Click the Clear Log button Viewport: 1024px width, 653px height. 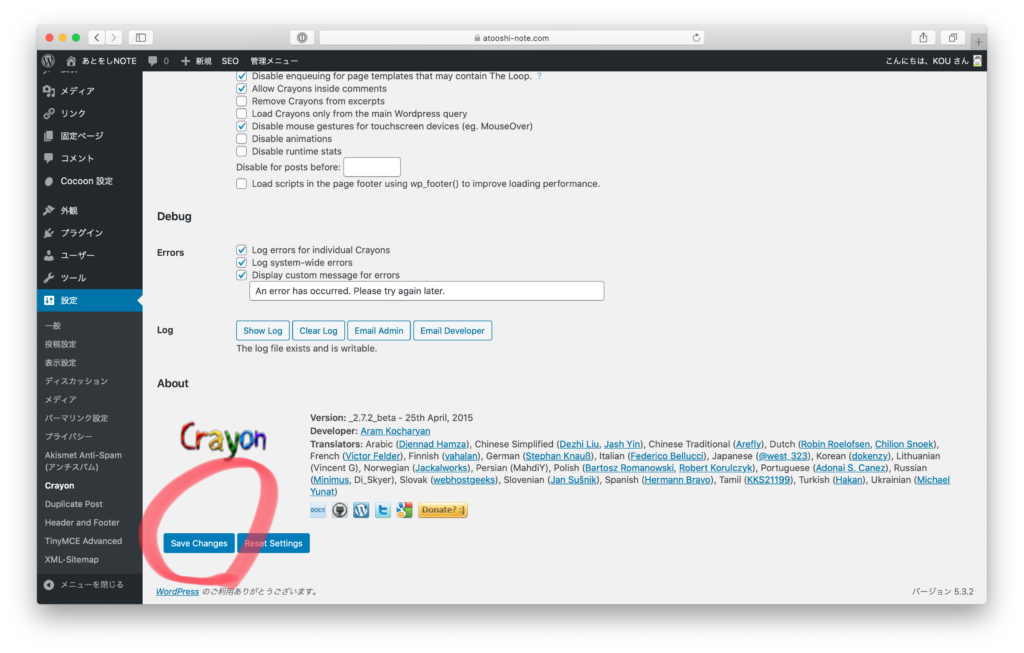tap(318, 331)
